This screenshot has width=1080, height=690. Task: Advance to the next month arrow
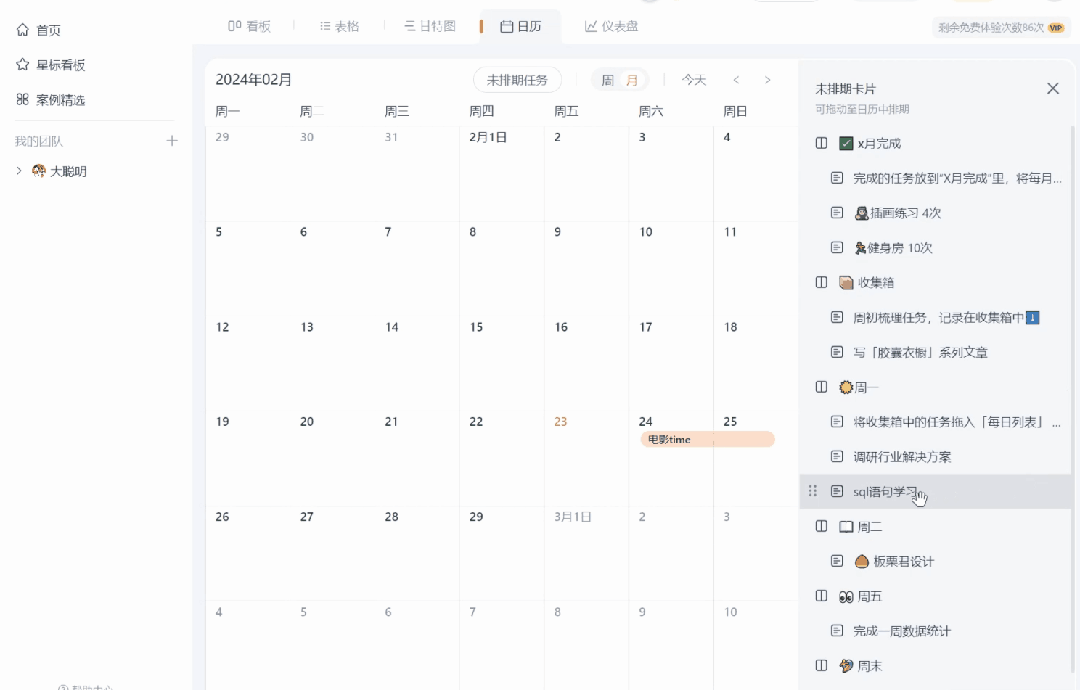pos(768,80)
